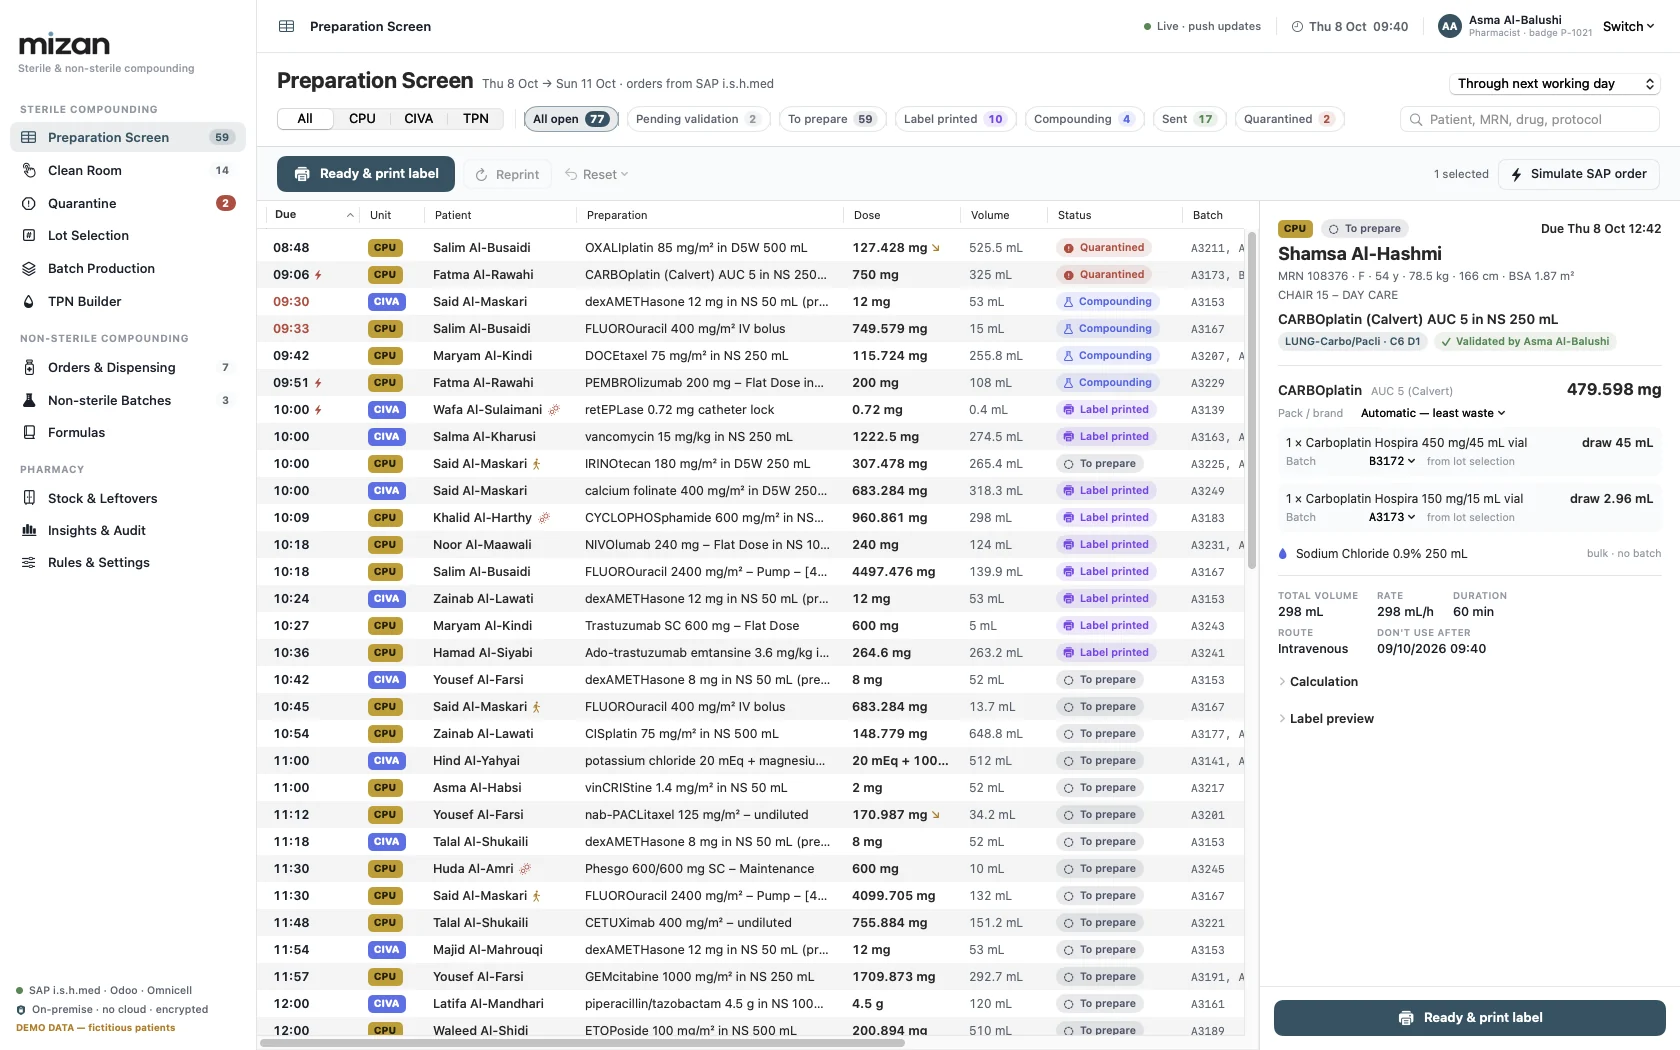Open Stock & Leftovers
Image resolution: width=1680 pixels, height=1050 pixels.
pyautogui.click(x=128, y=498)
